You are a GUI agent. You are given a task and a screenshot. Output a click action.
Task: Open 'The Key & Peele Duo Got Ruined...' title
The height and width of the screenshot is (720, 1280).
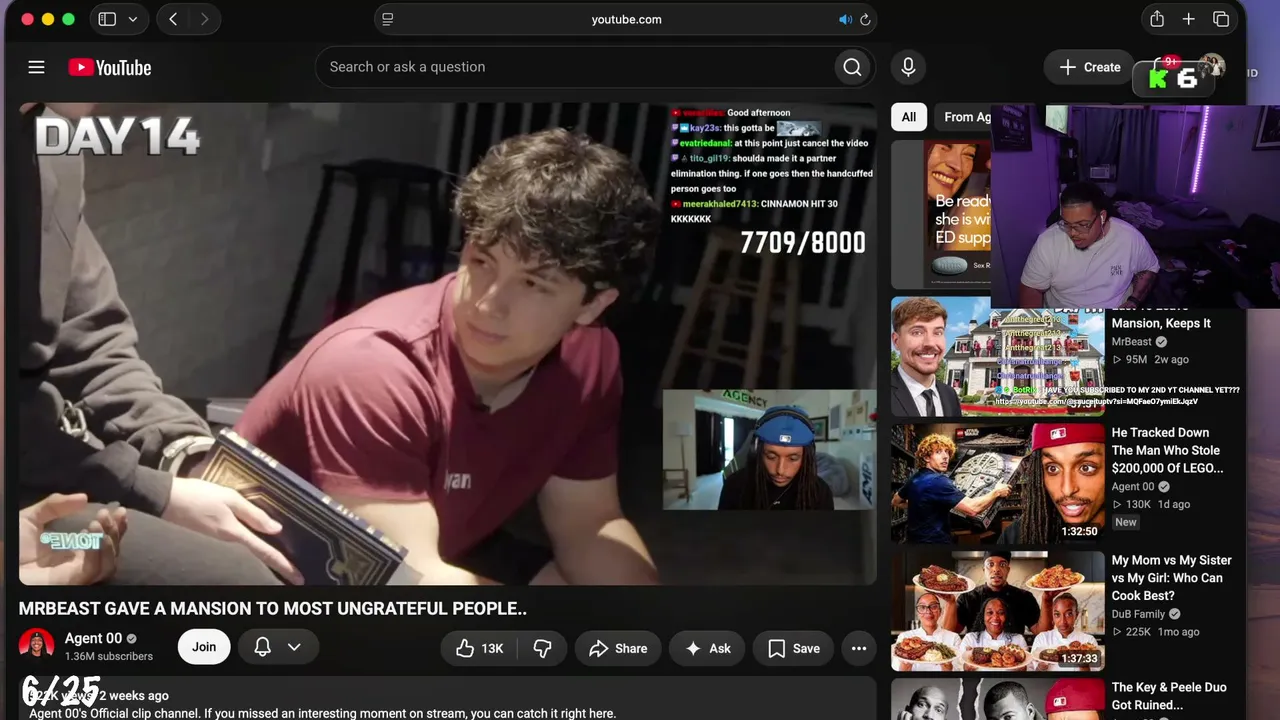coord(1169,696)
